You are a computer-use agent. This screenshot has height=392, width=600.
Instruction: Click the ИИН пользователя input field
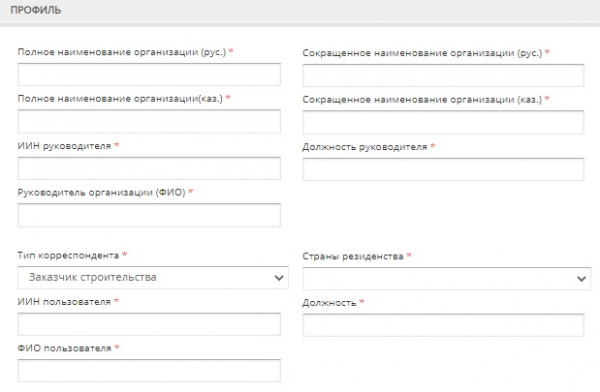[149, 324]
